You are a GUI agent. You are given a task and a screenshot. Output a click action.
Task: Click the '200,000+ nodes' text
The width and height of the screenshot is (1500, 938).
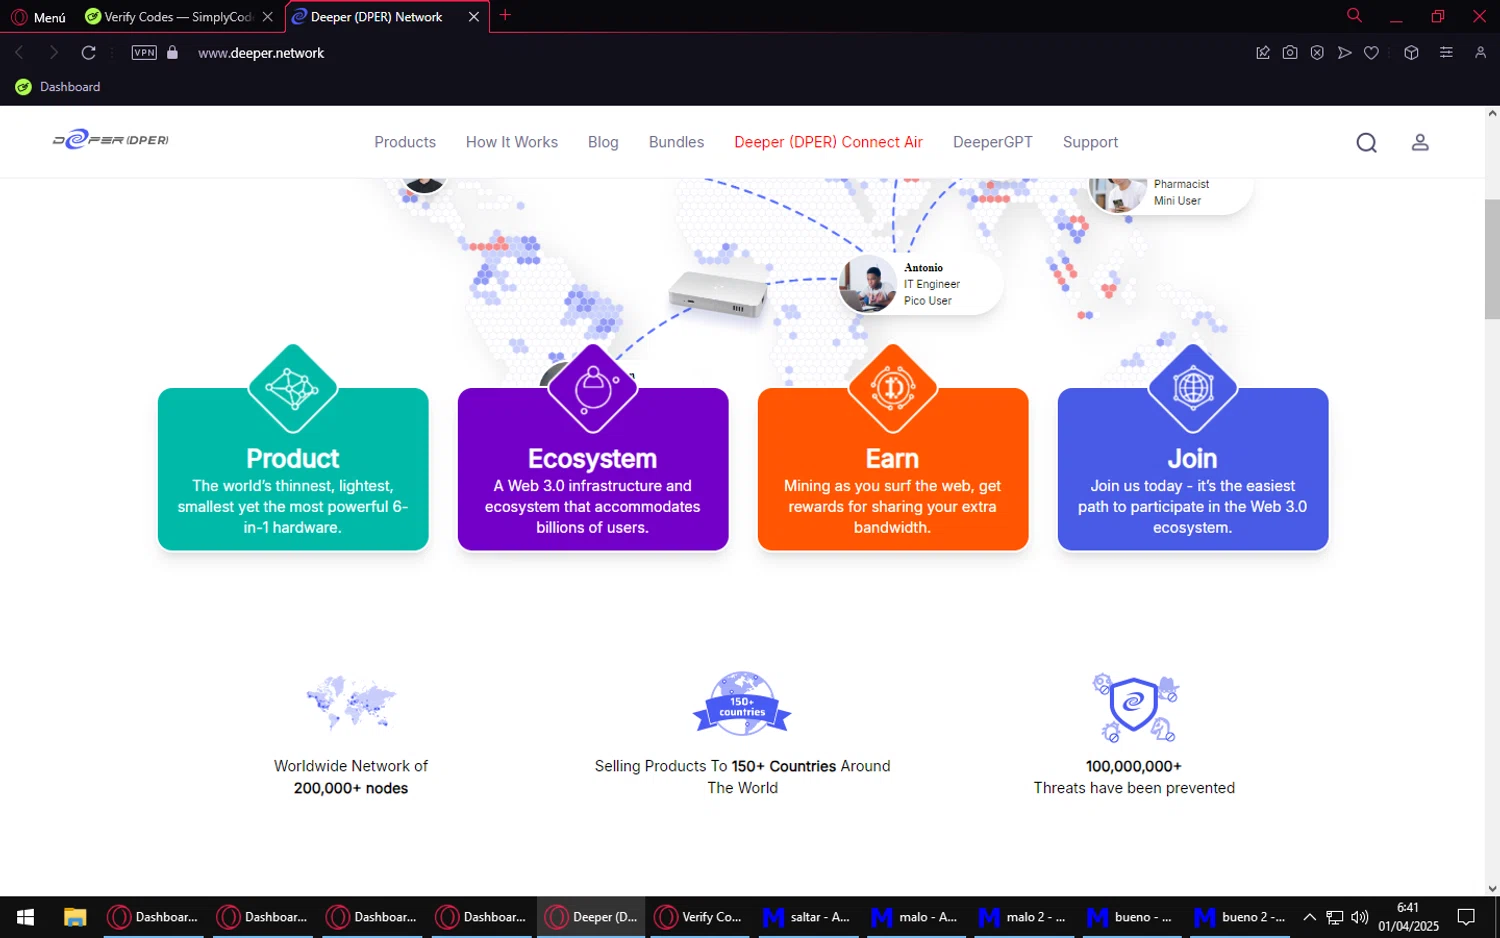click(351, 788)
